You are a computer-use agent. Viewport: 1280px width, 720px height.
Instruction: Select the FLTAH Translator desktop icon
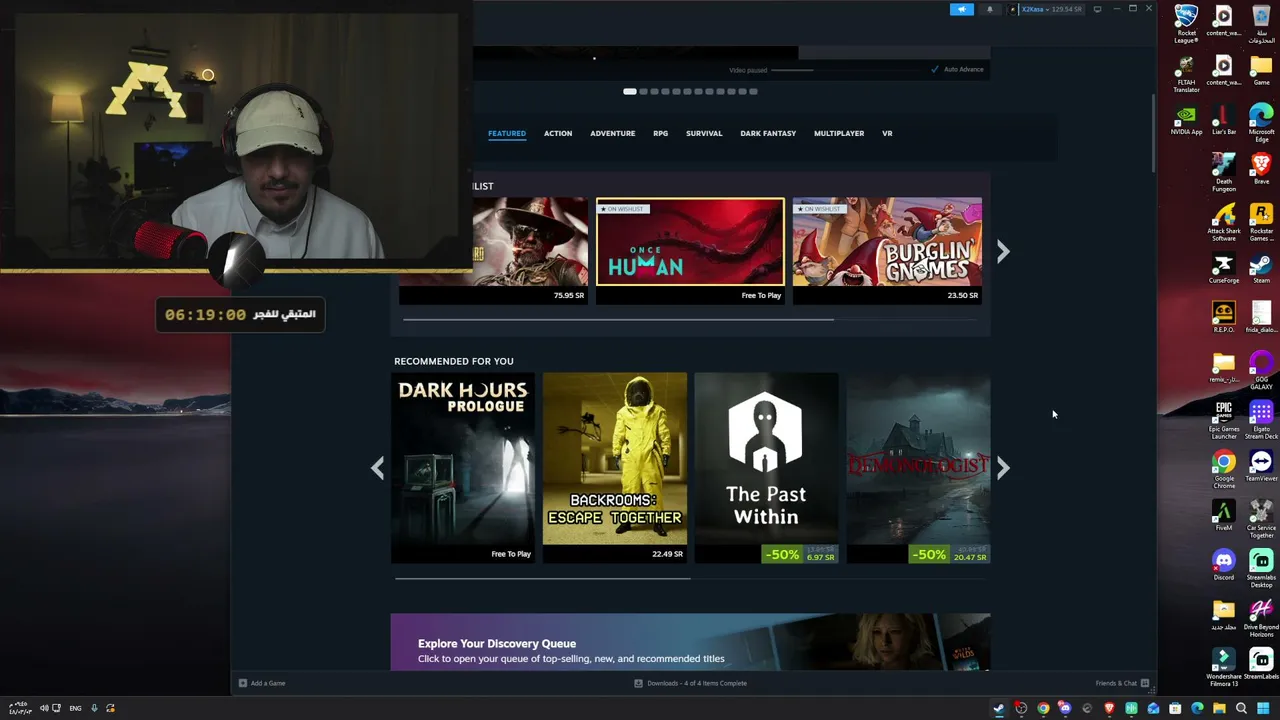tap(1186, 74)
